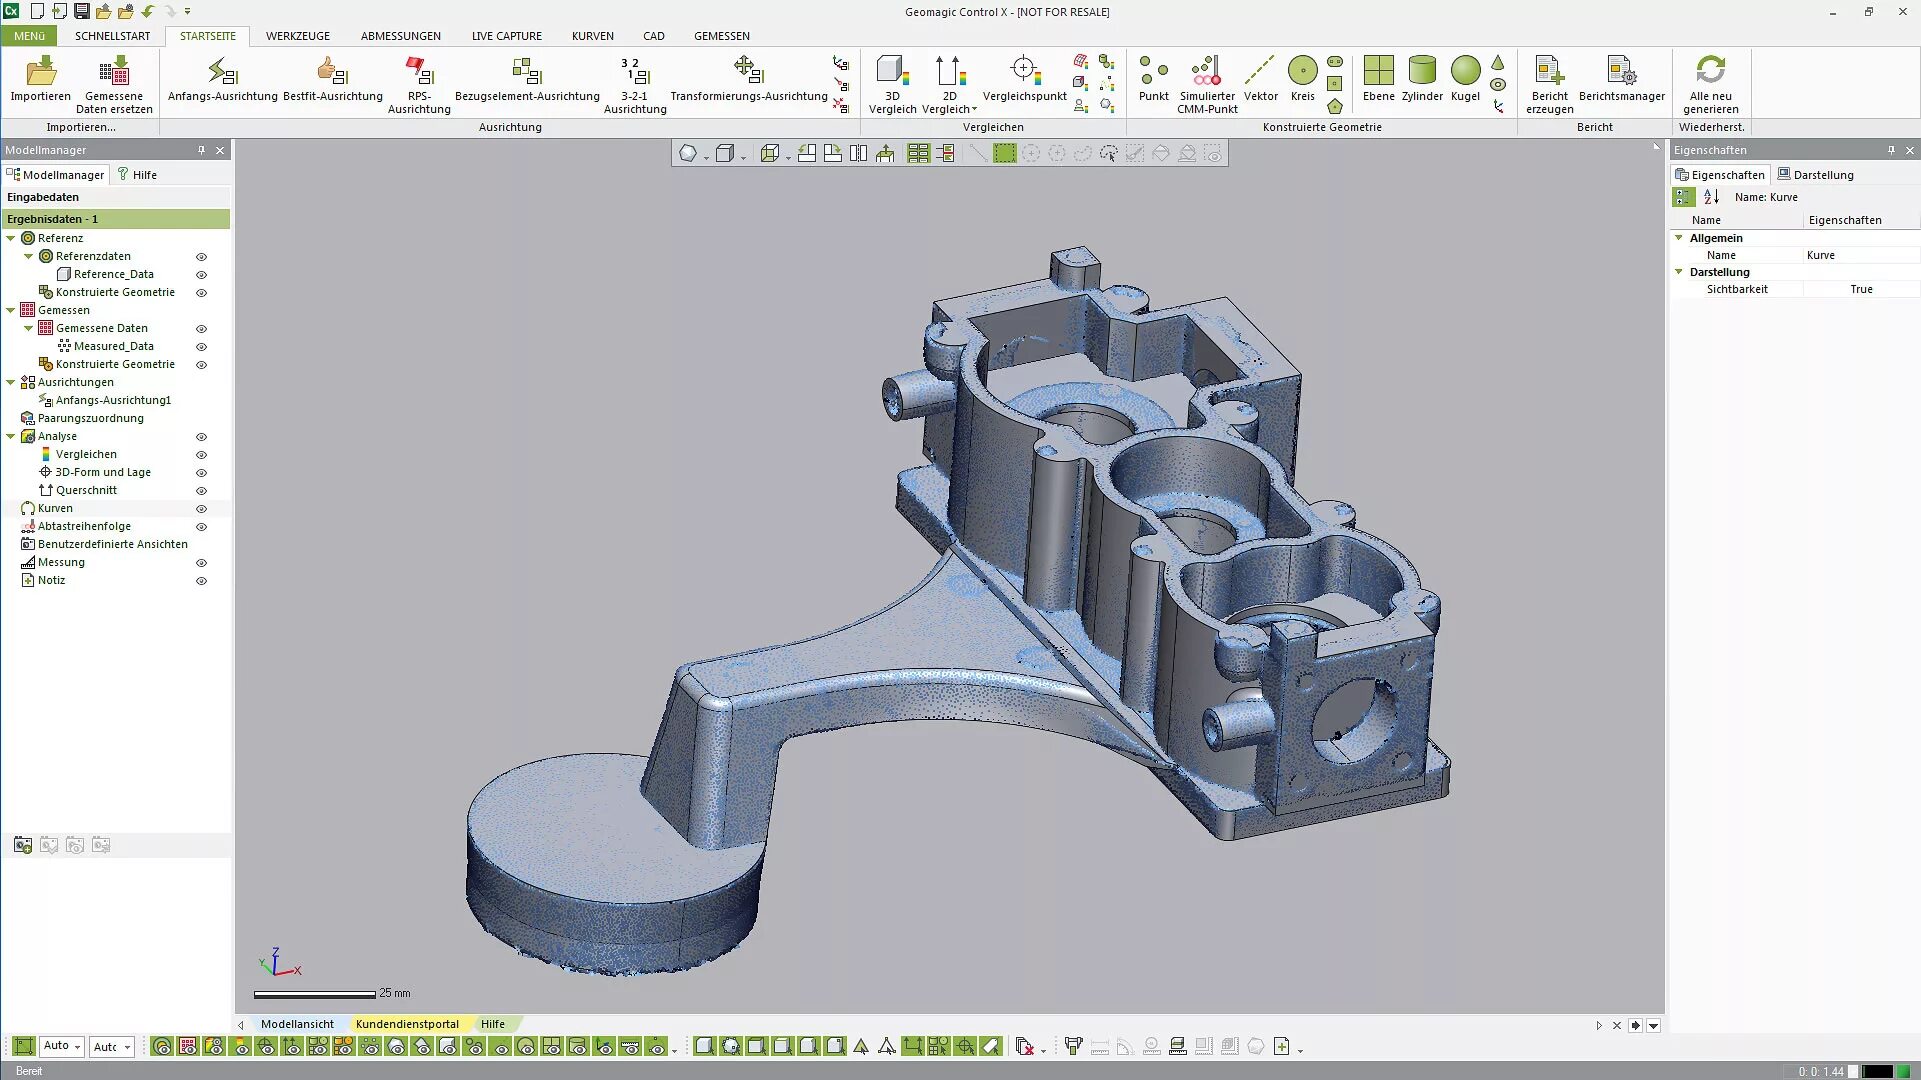Switch to the WERKZEUGE ribbon tab
1921x1080 pixels.
click(x=297, y=36)
